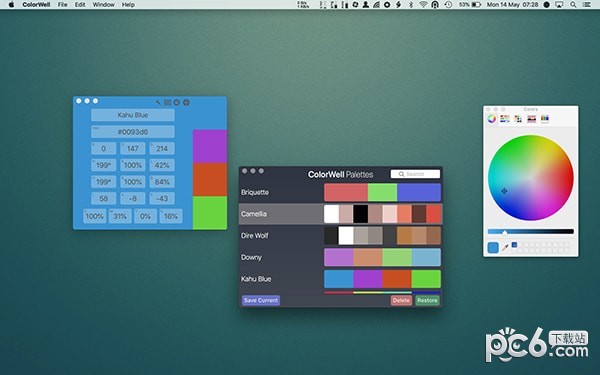Click the blue swatch in Briquette palette
The image size is (600, 375).
(419, 192)
